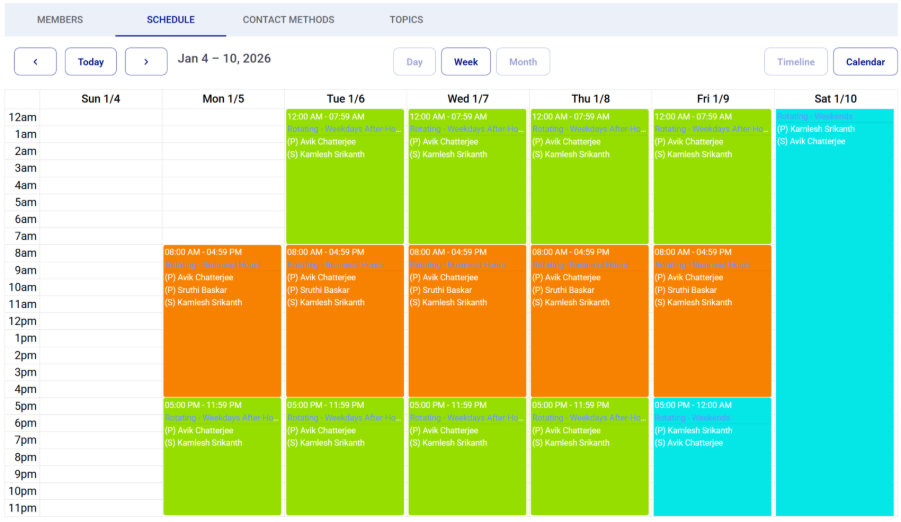Show the schedule as a Timeline
Image resolution: width=901 pixels, height=522 pixels.
pyautogui.click(x=796, y=62)
